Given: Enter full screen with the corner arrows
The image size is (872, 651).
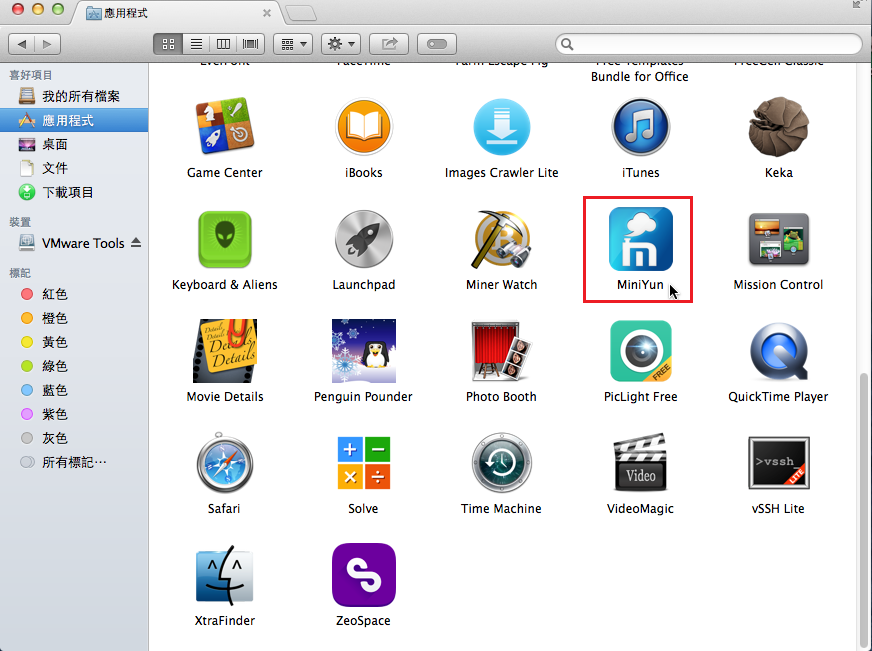Looking at the screenshot, I should pyautogui.click(x=857, y=4).
